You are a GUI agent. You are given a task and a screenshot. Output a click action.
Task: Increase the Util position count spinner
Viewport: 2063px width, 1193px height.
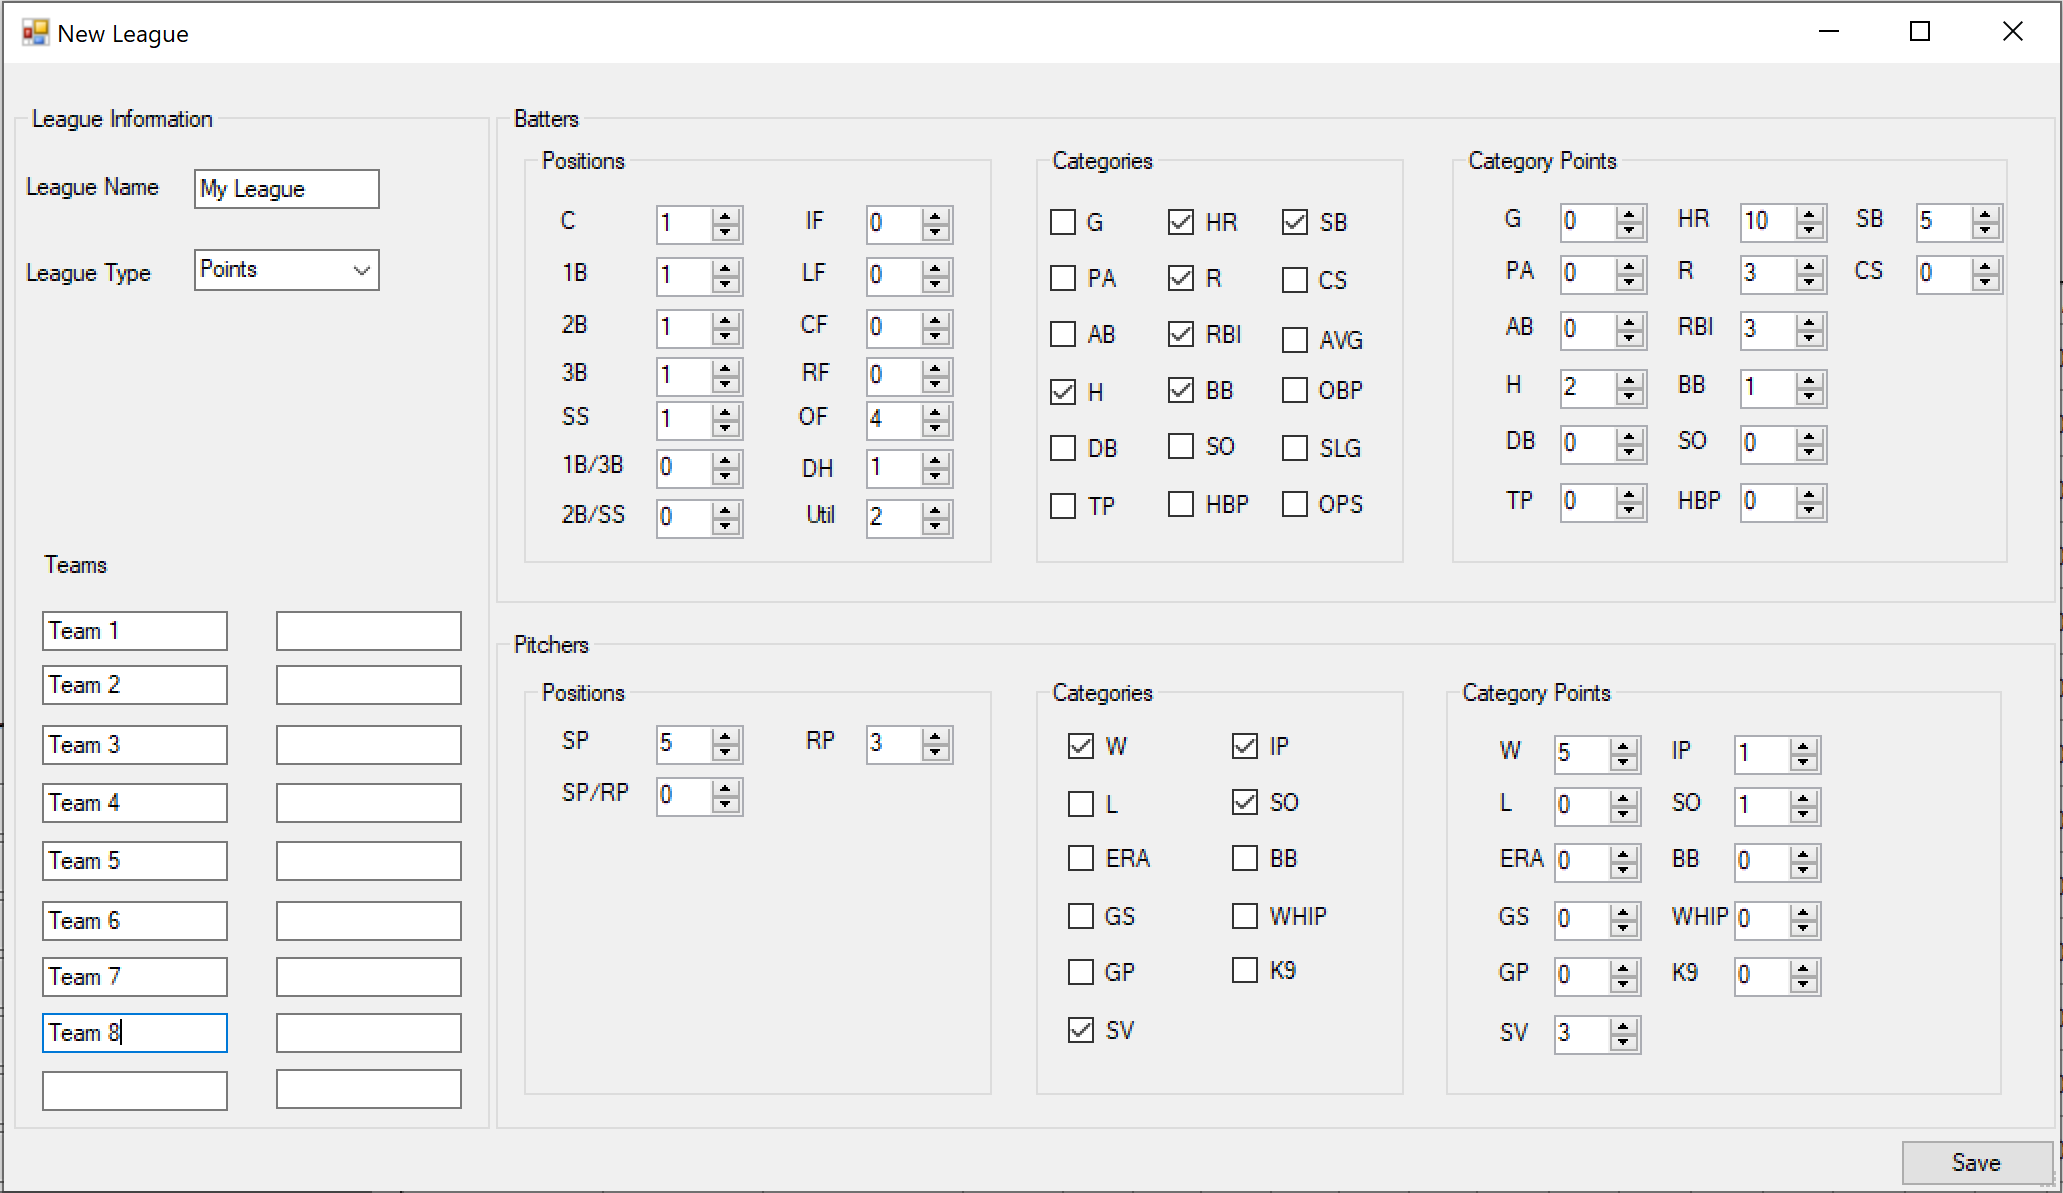[x=936, y=509]
